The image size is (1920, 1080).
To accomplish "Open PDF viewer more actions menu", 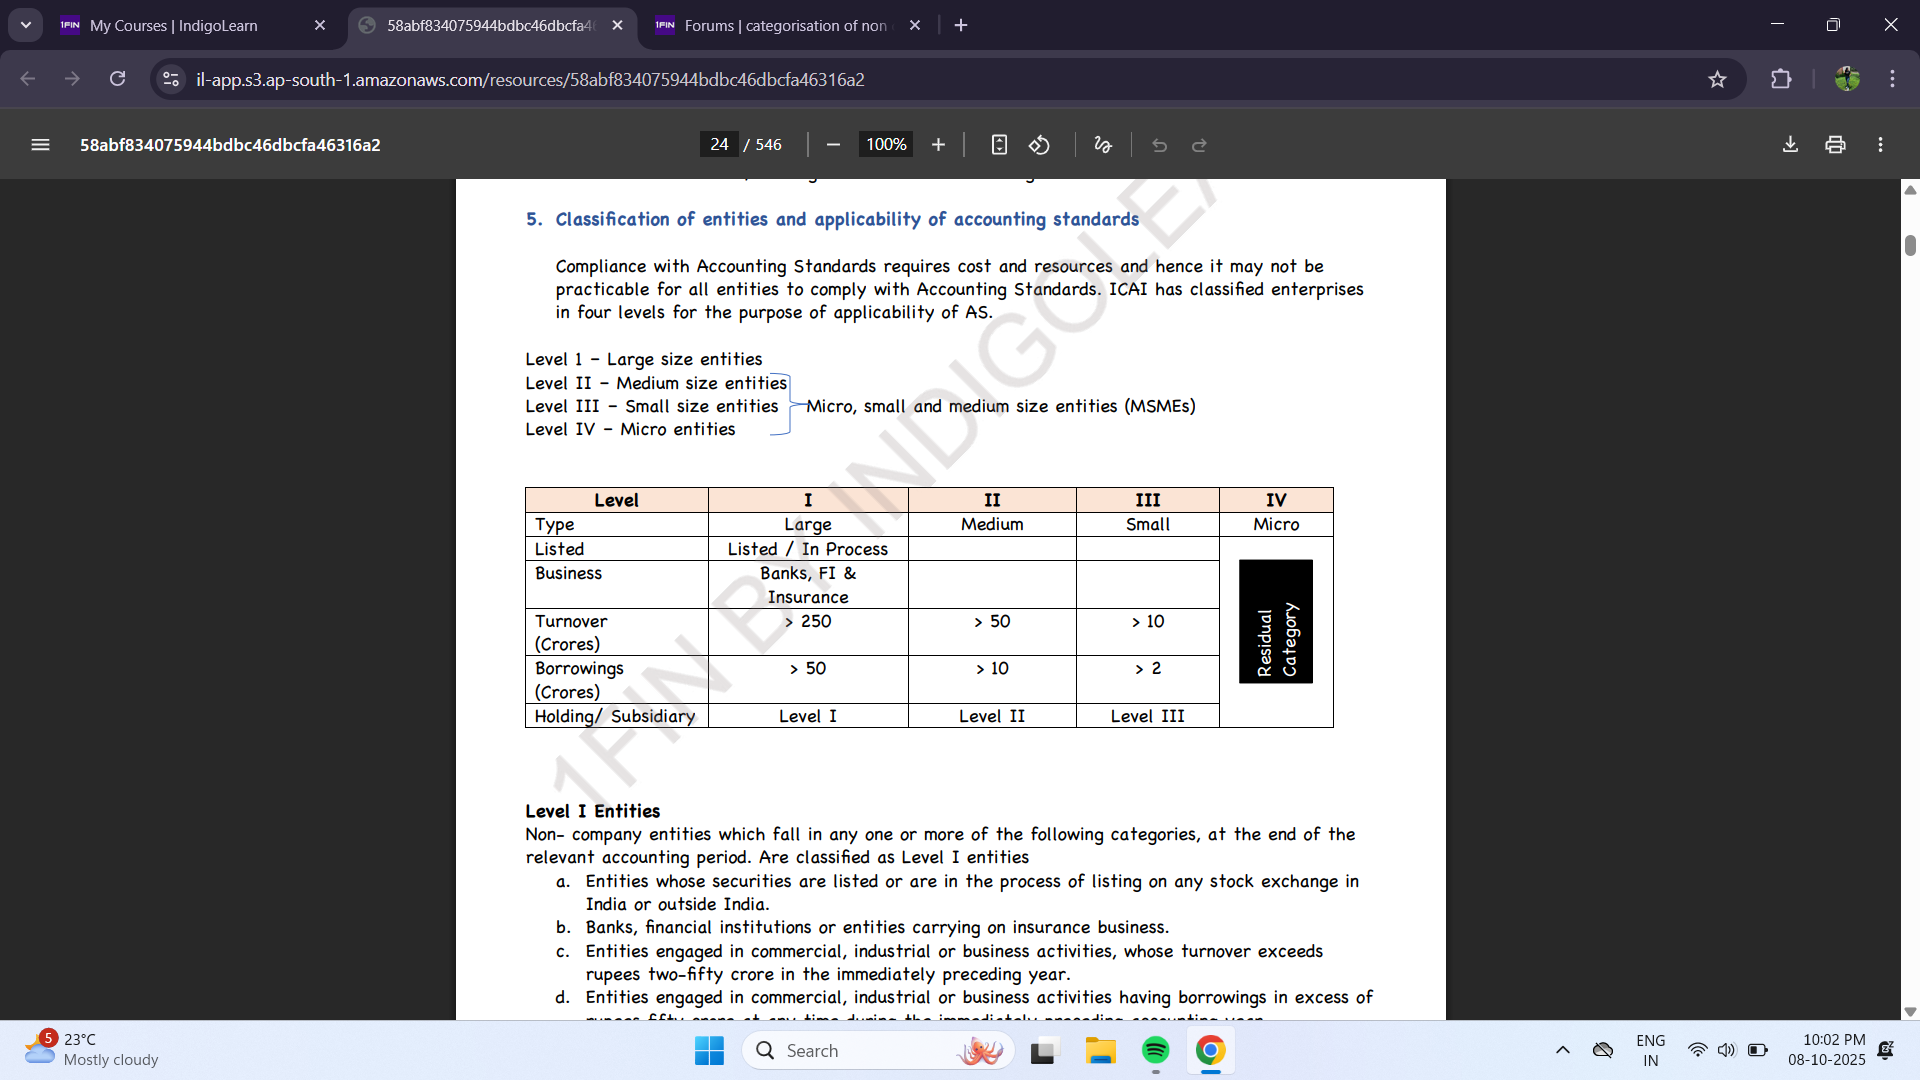I will [1880, 145].
